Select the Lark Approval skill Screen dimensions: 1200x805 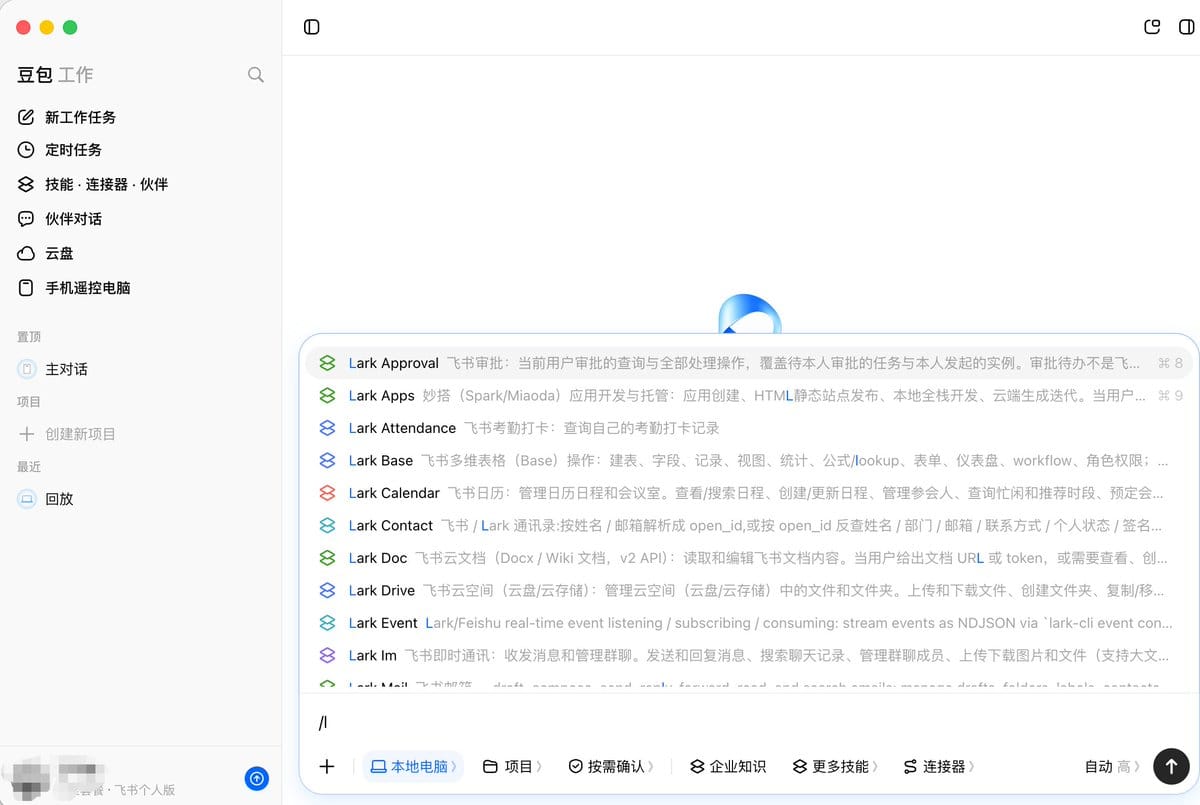(x=749, y=363)
